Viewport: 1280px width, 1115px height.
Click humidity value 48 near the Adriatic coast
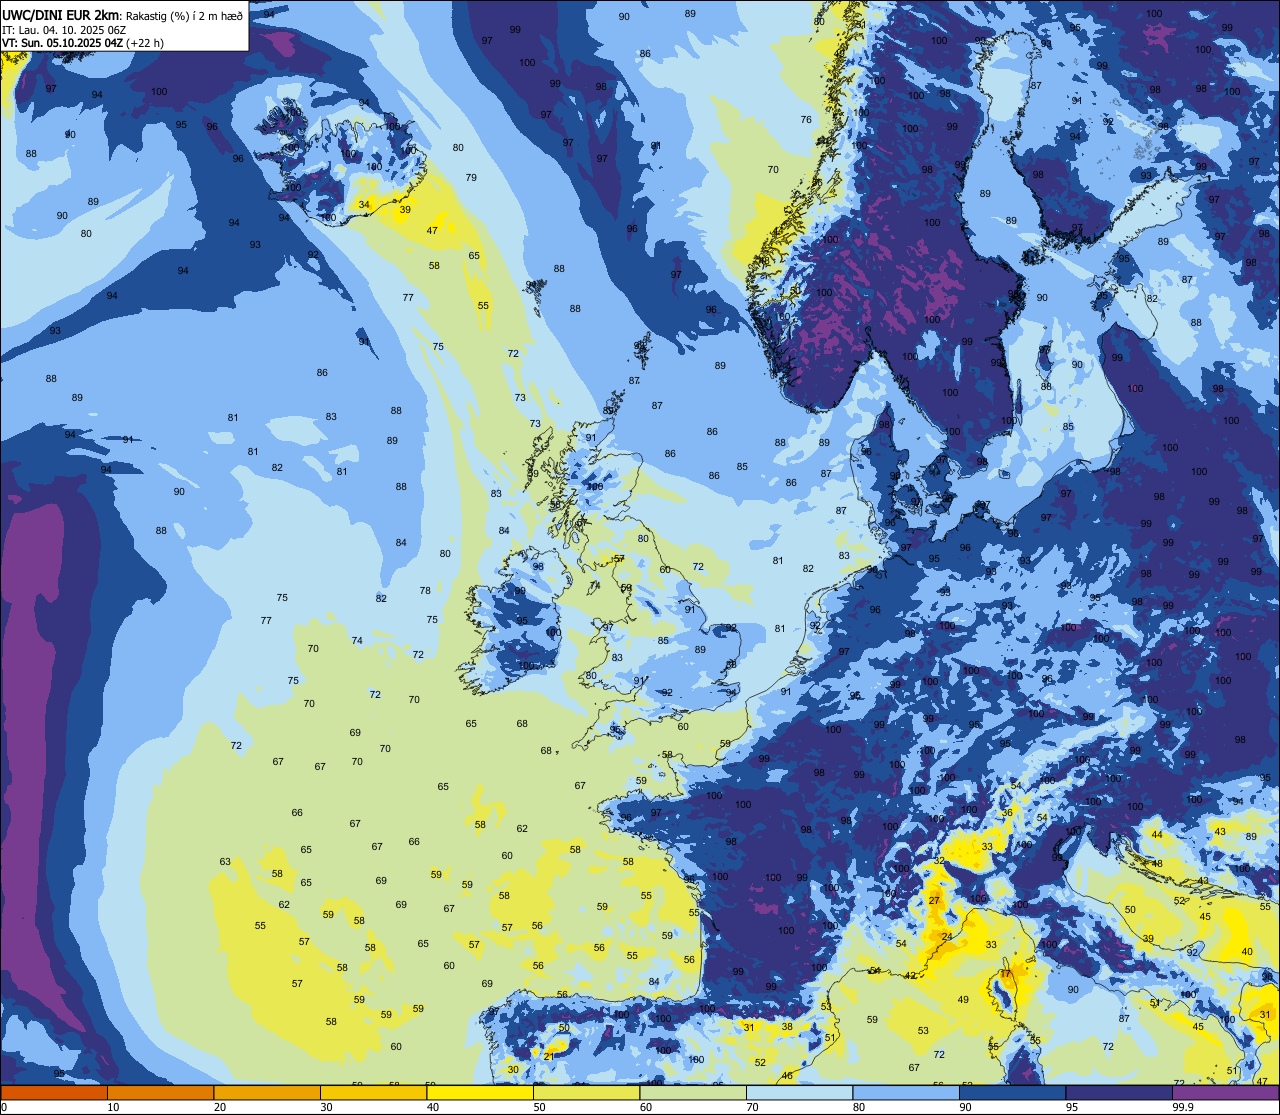1157,863
